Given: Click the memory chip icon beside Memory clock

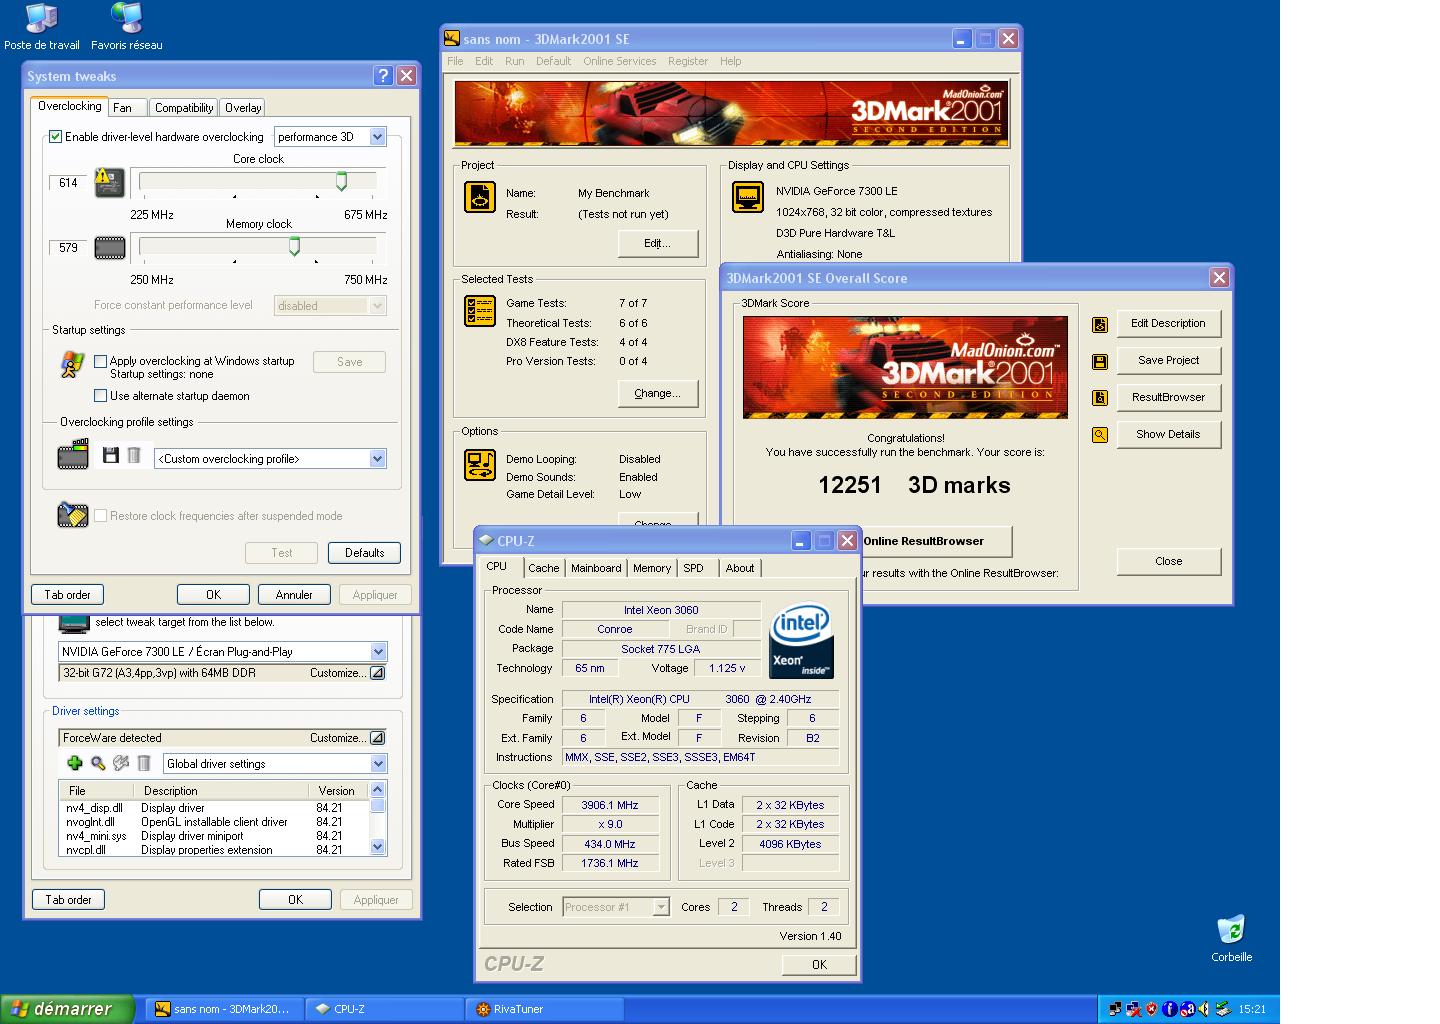Looking at the screenshot, I should click(x=109, y=247).
